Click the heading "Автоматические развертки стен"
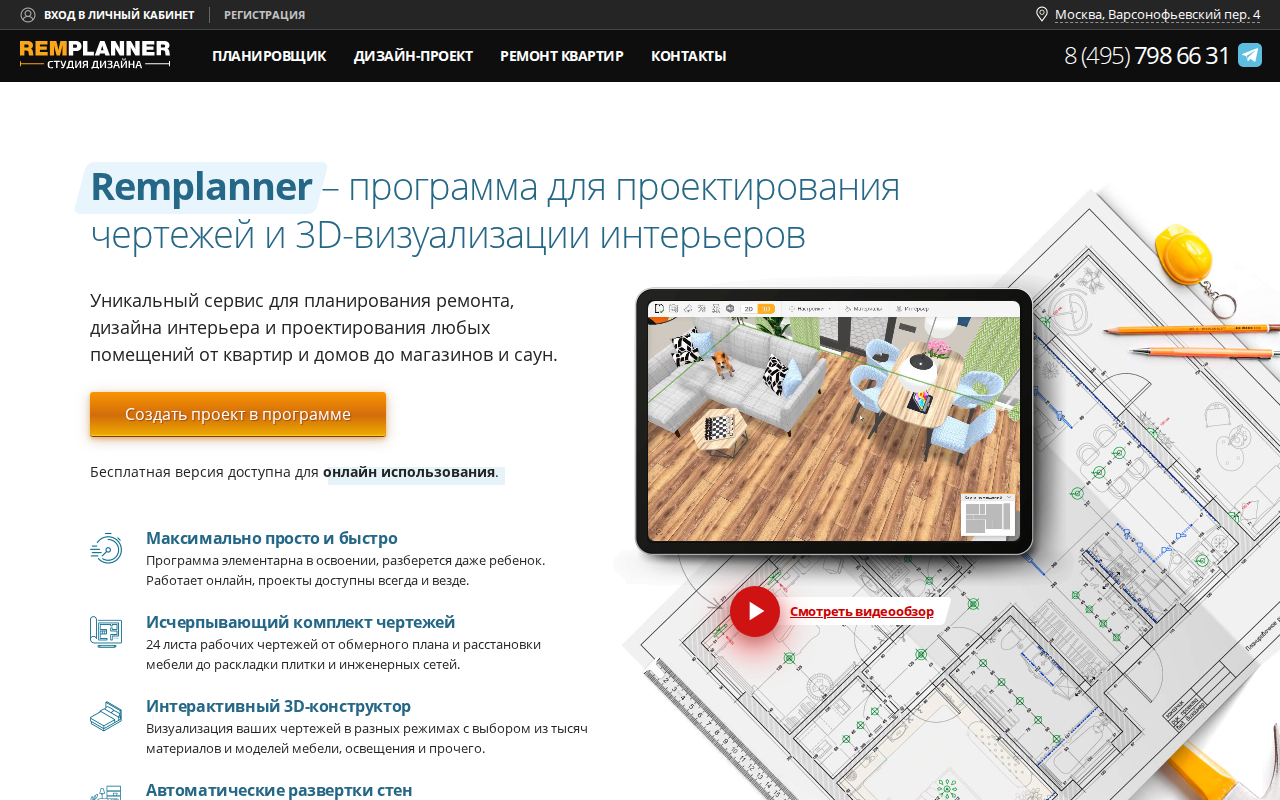The height and width of the screenshot is (800, 1280). coord(279,790)
